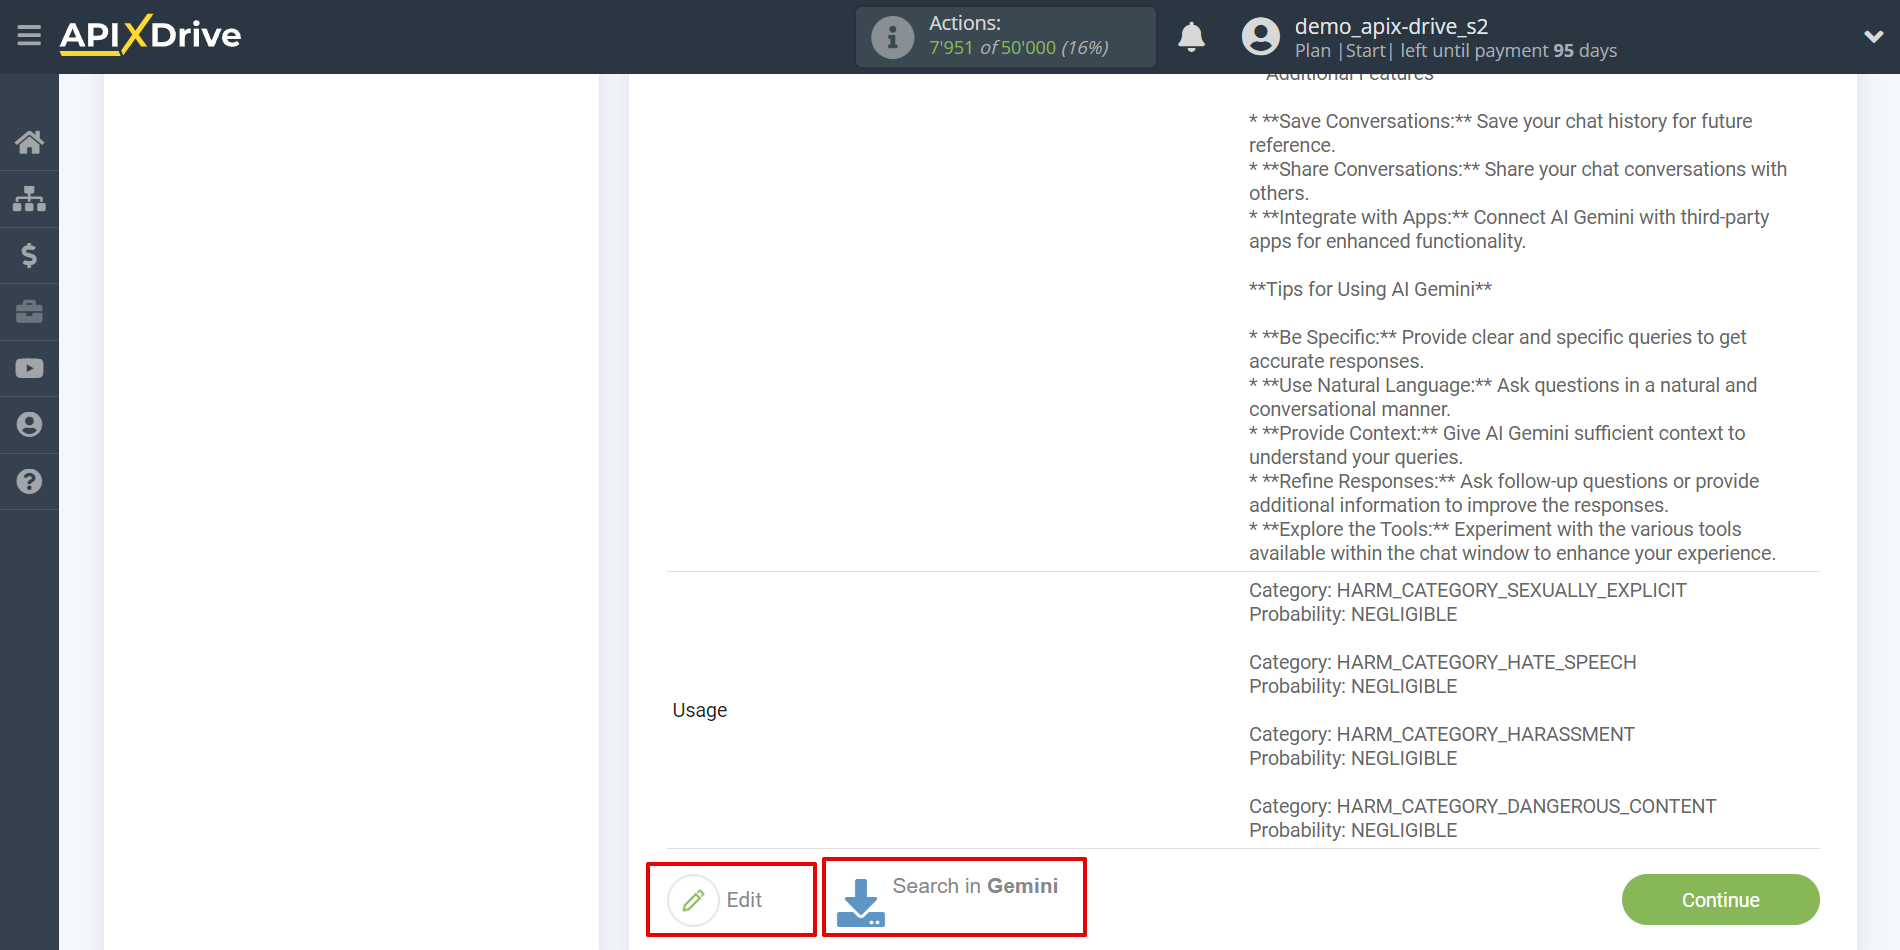Click demo_apix-drive_s2 username
The image size is (1900, 950).
[1391, 26]
